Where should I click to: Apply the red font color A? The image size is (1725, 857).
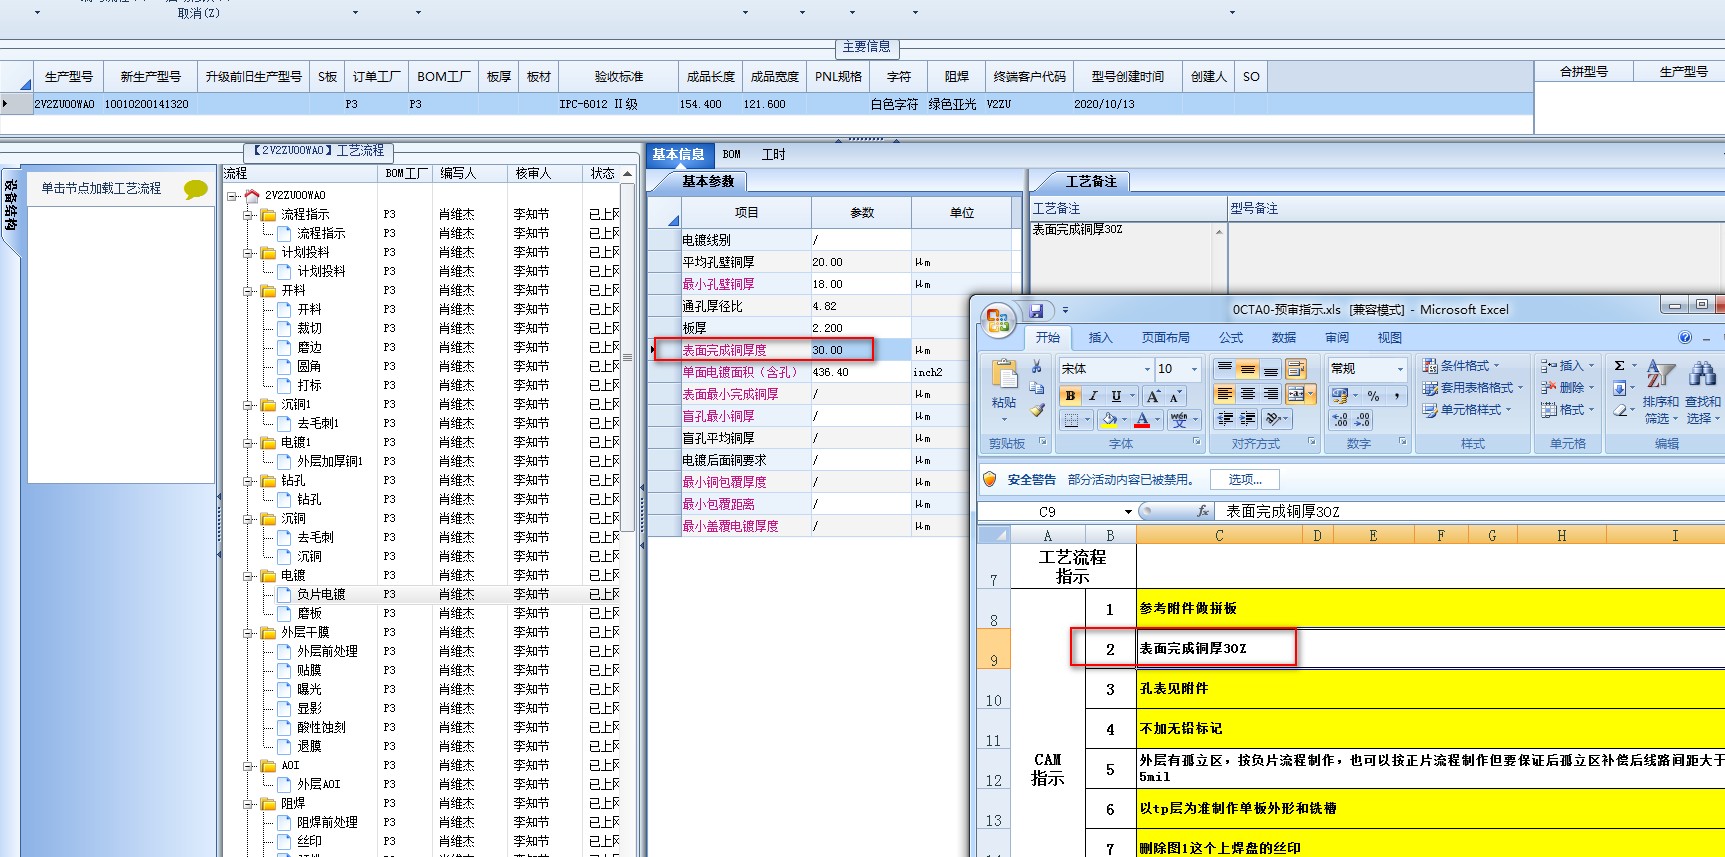tap(1142, 419)
